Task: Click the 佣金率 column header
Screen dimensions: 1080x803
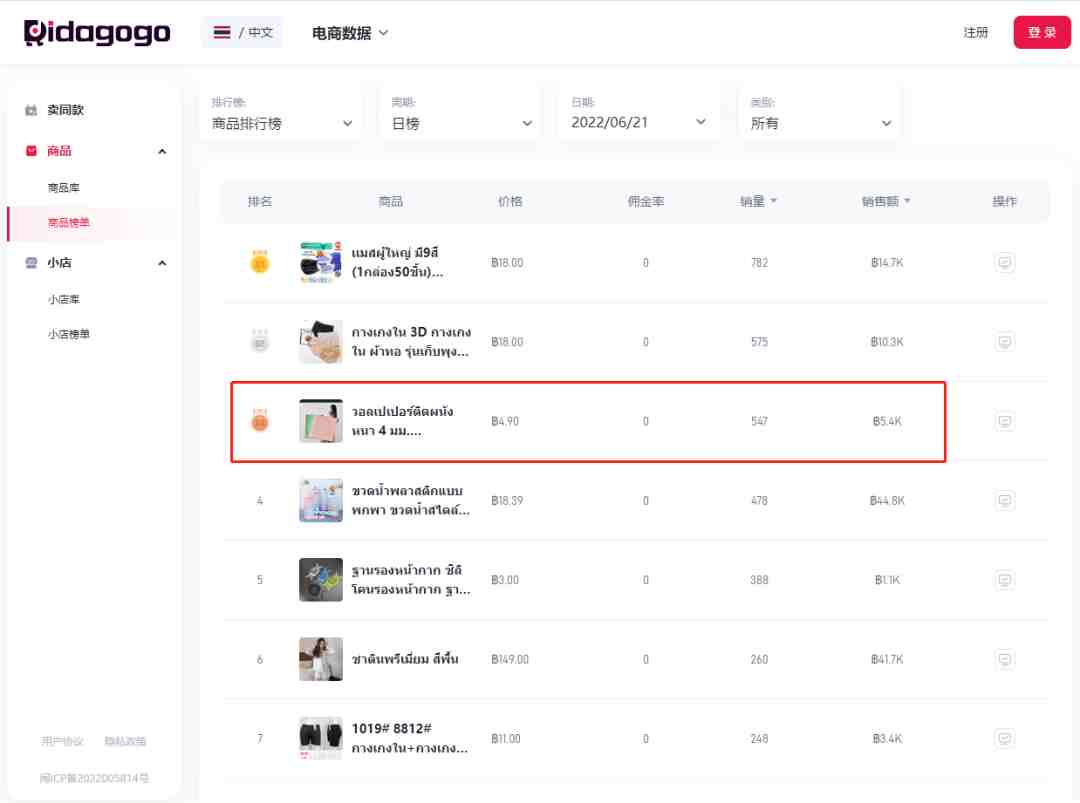Action: tap(645, 201)
